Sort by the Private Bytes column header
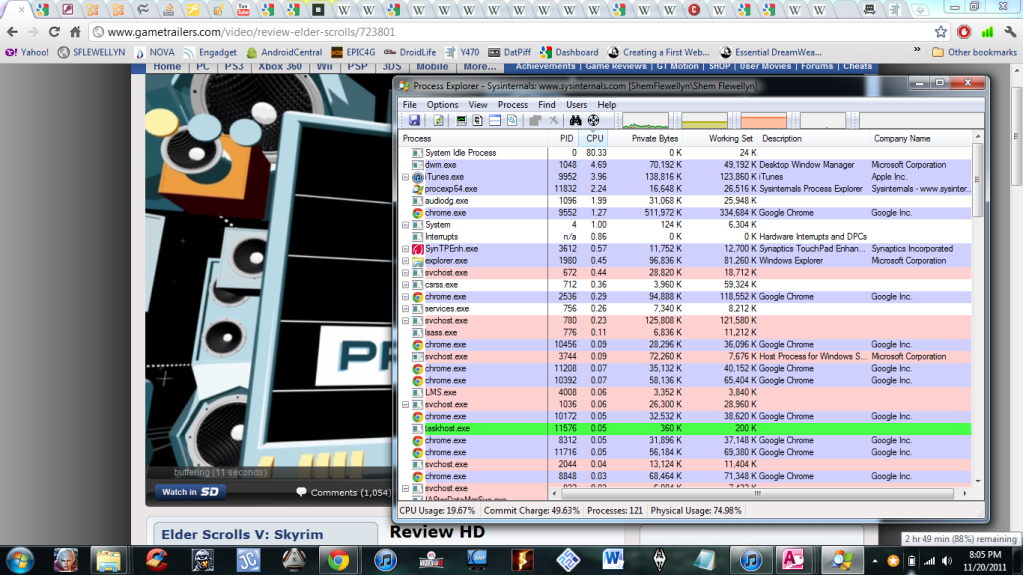 click(647, 138)
